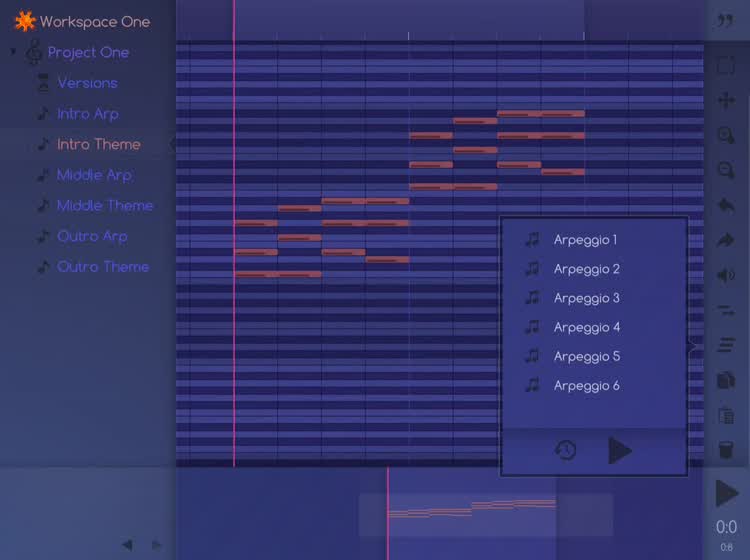The height and width of the screenshot is (560, 750).
Task: Select the Intro Arp track
Action: click(88, 114)
